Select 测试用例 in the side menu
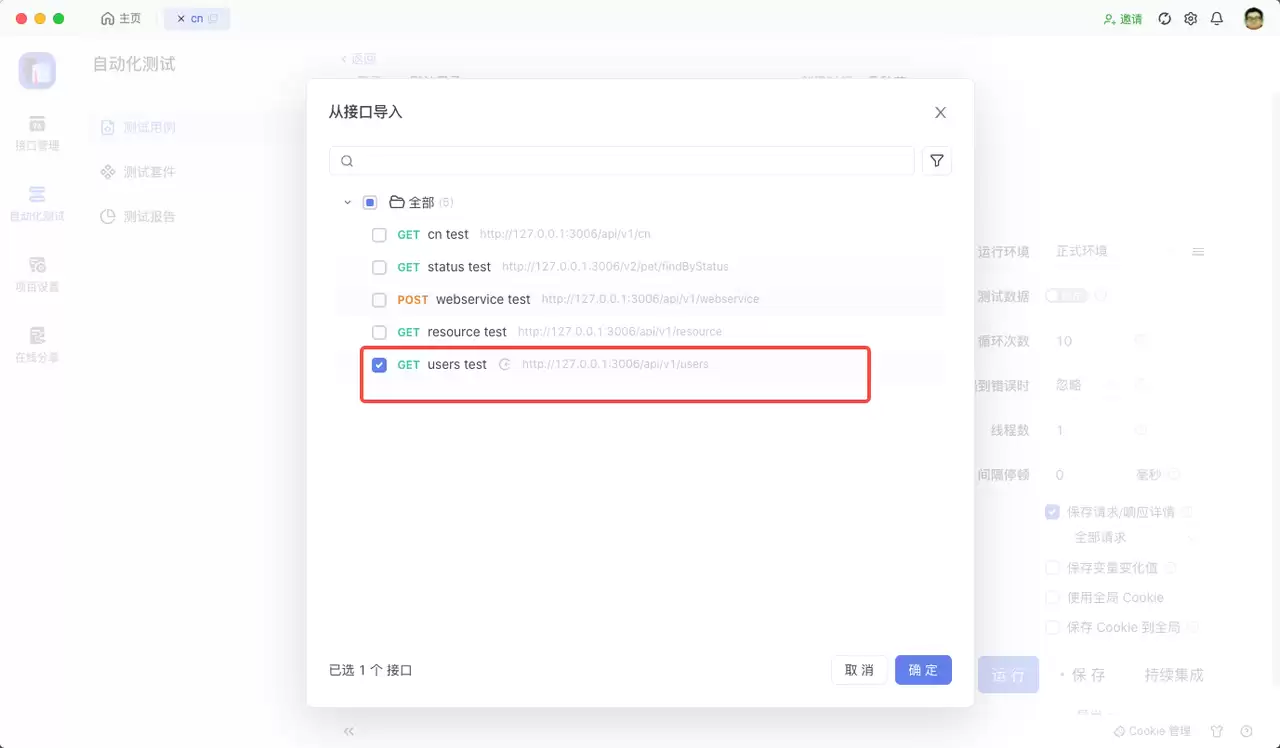 coord(139,128)
